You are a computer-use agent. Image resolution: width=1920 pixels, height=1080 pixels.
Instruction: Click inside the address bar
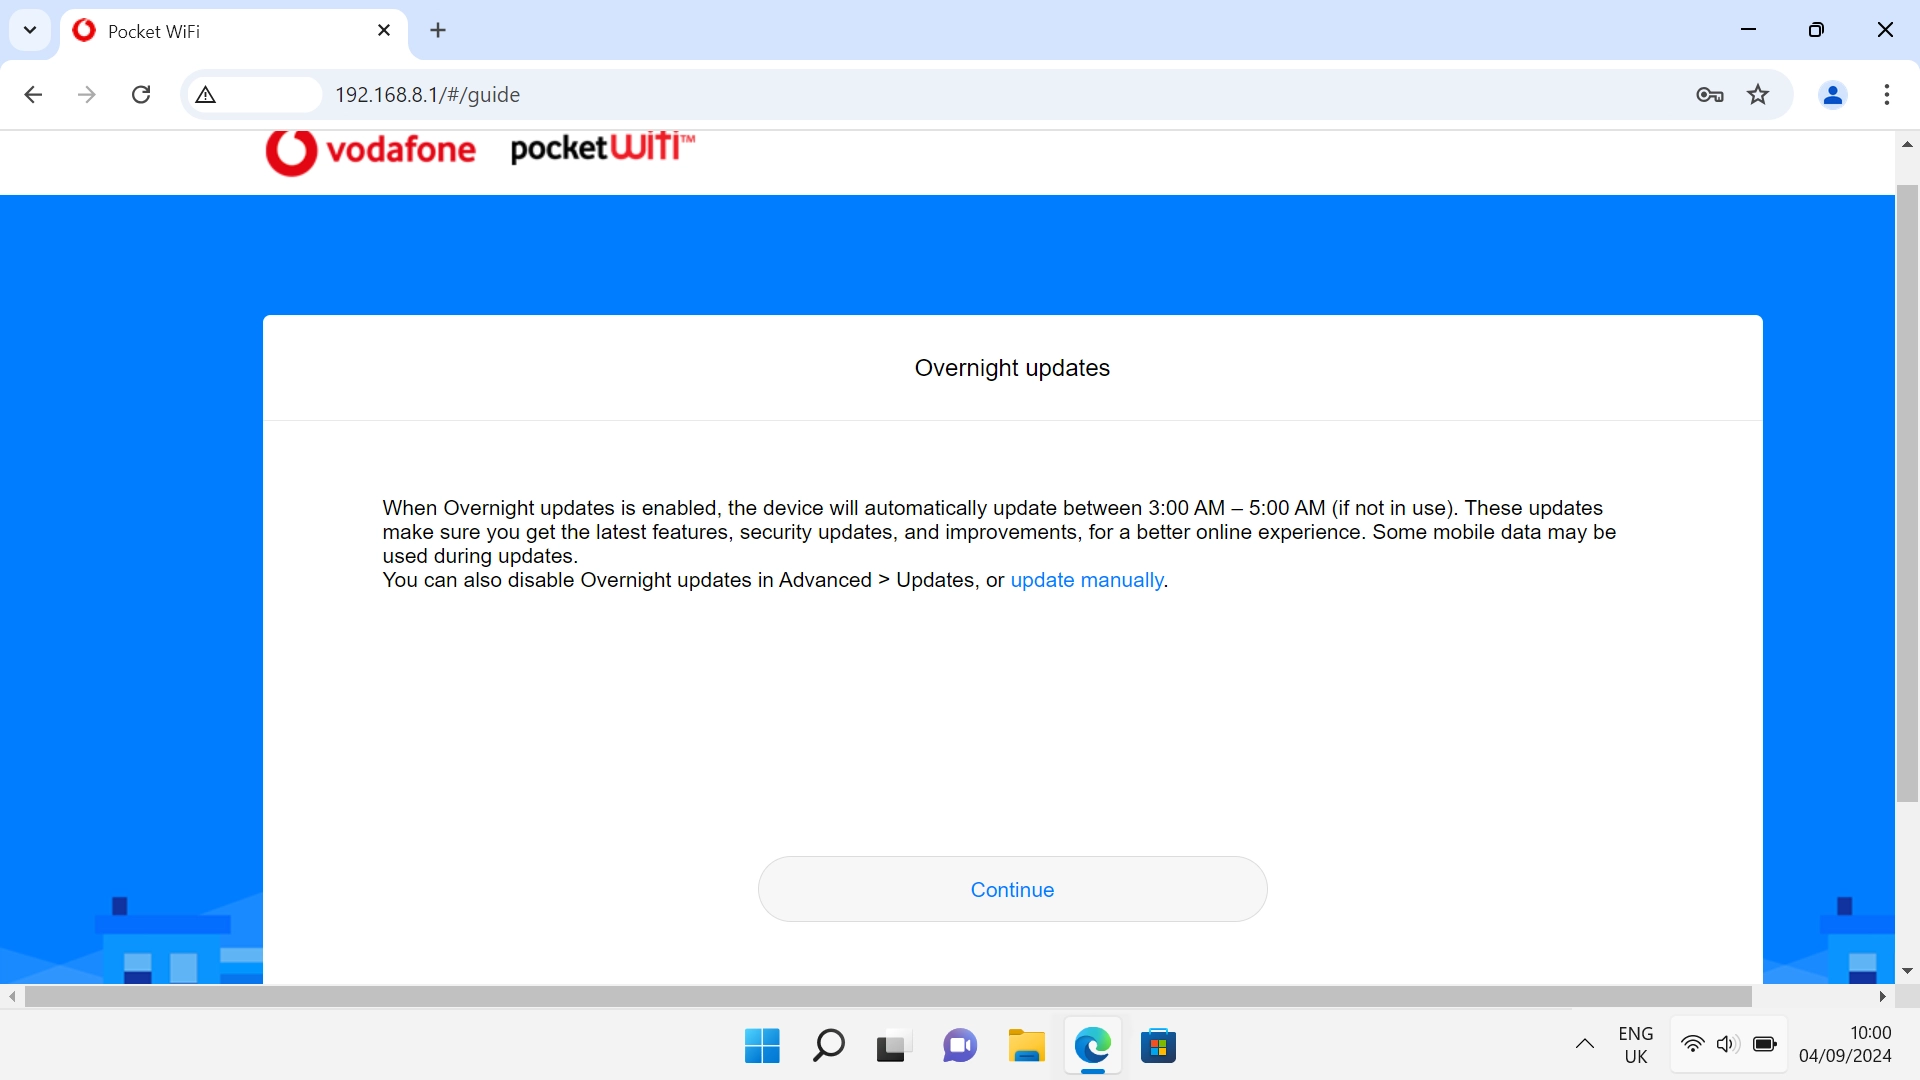(x=700, y=94)
